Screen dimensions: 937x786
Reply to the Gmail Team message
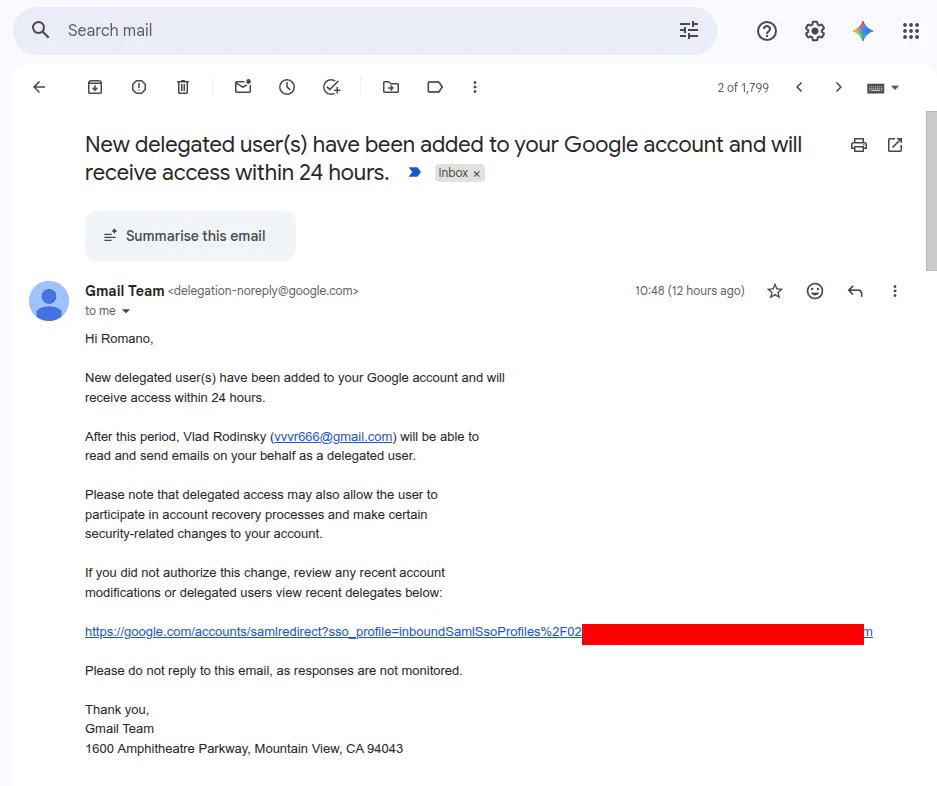tap(855, 291)
